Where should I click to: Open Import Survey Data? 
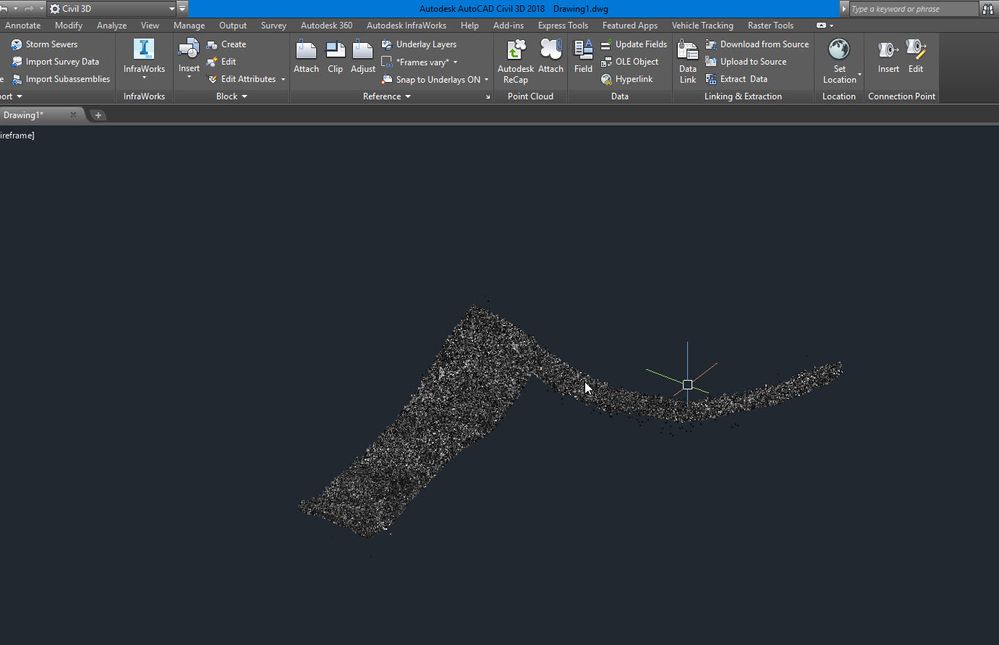tap(55, 62)
